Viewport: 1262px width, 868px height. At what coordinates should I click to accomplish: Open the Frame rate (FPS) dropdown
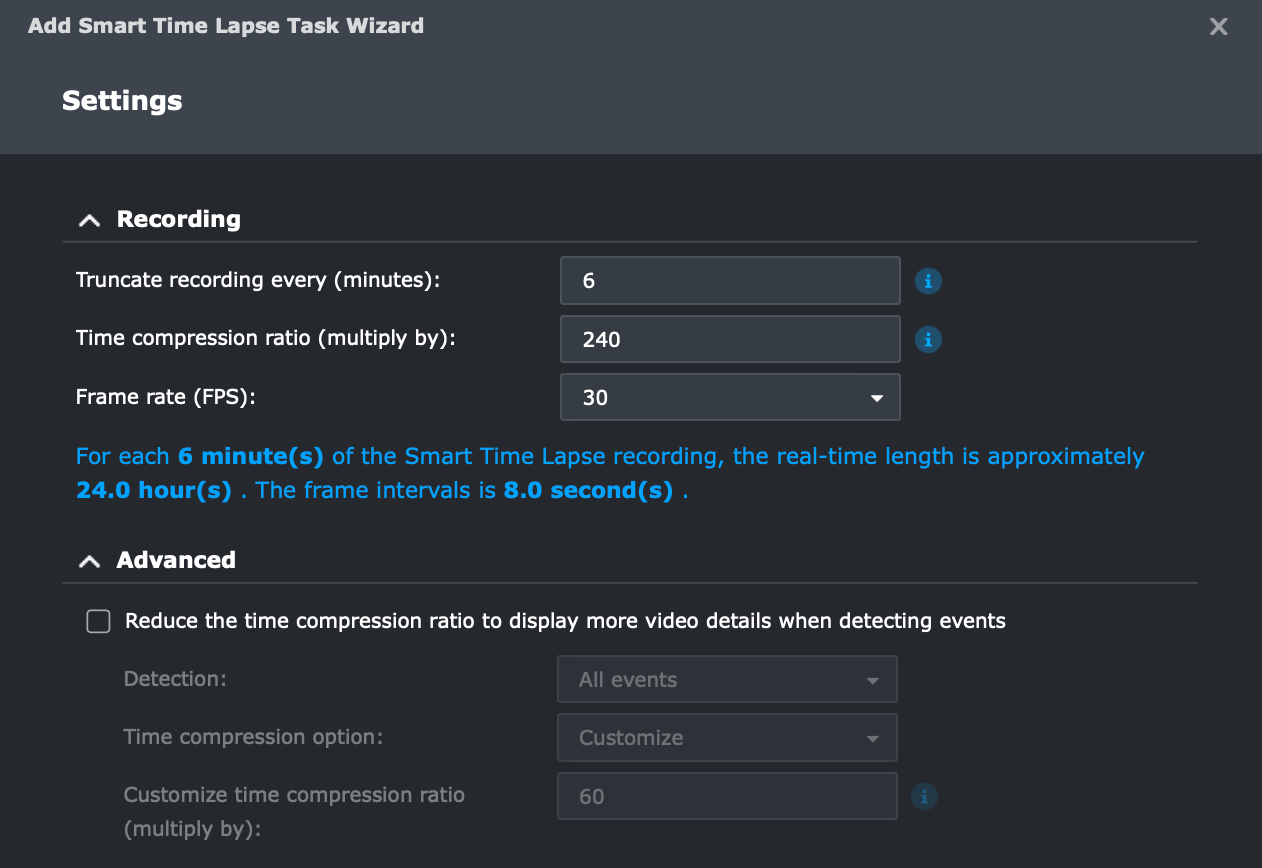coord(730,397)
